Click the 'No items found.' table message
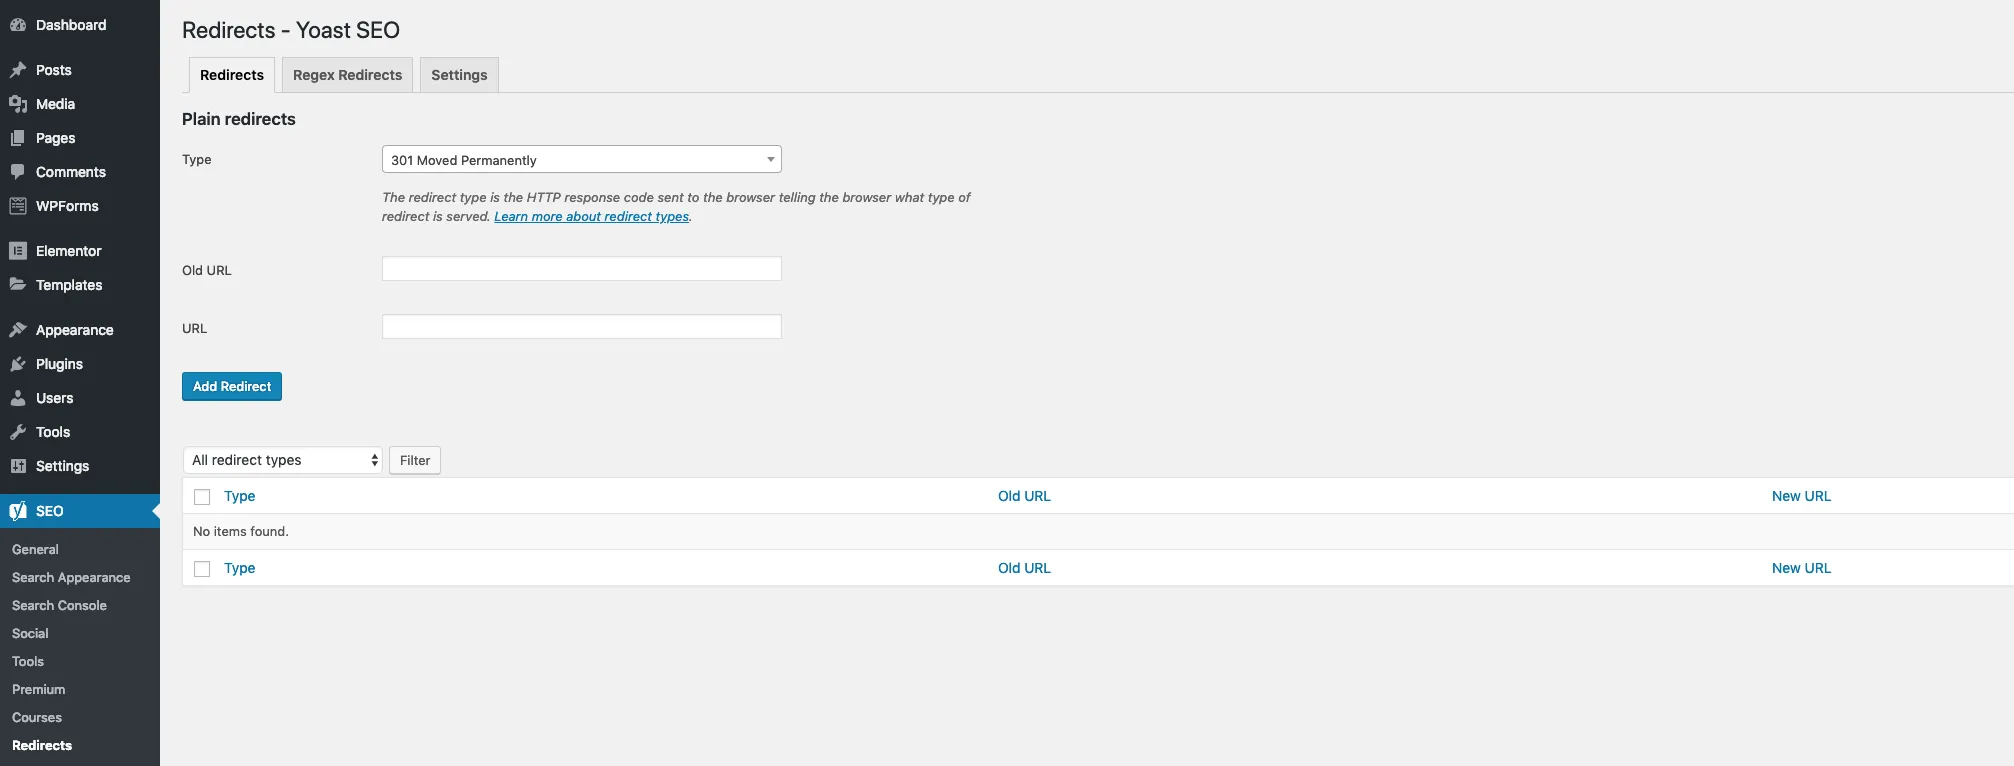Screen dimensions: 2014x766 tap(241, 532)
